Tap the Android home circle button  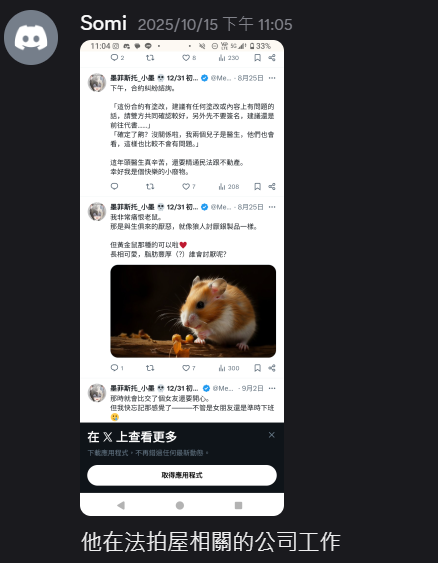180,505
